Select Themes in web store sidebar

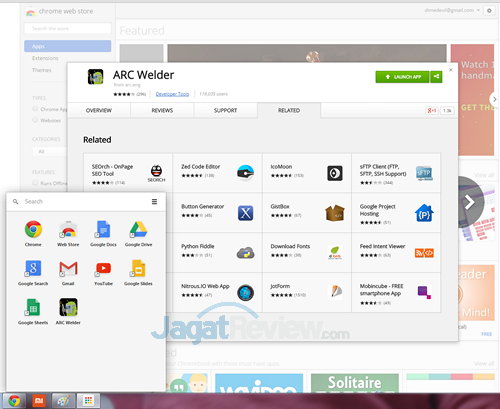[x=42, y=70]
